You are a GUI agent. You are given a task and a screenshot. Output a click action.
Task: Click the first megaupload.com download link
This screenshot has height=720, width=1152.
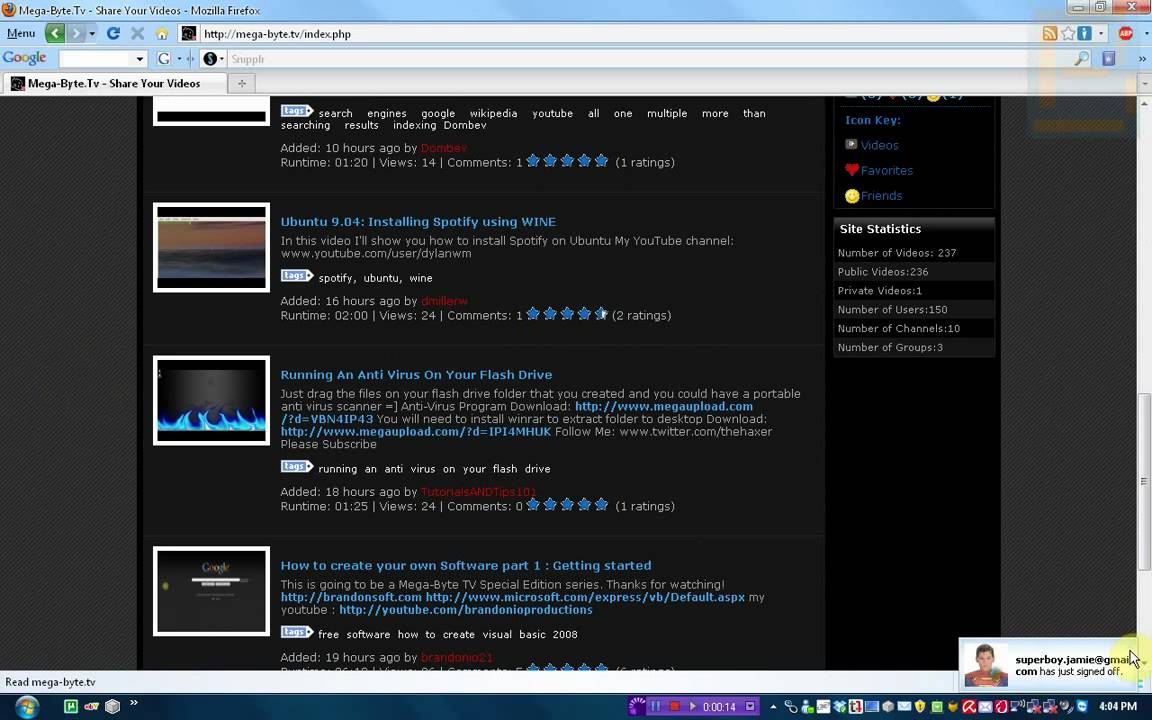(663, 406)
